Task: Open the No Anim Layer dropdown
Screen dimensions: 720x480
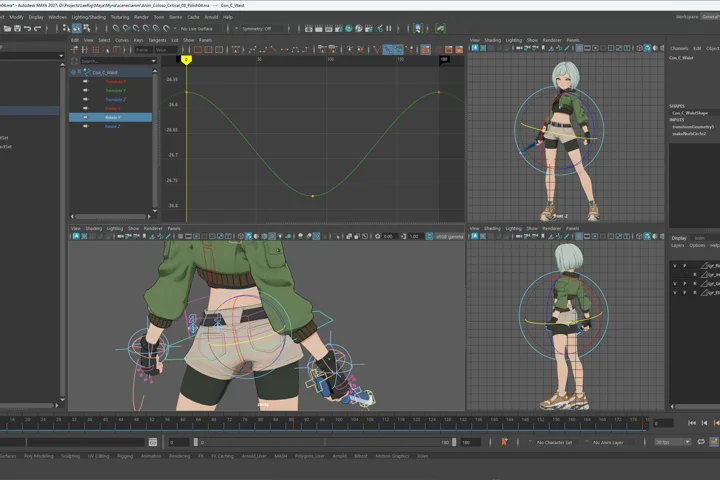Action: [x=586, y=442]
